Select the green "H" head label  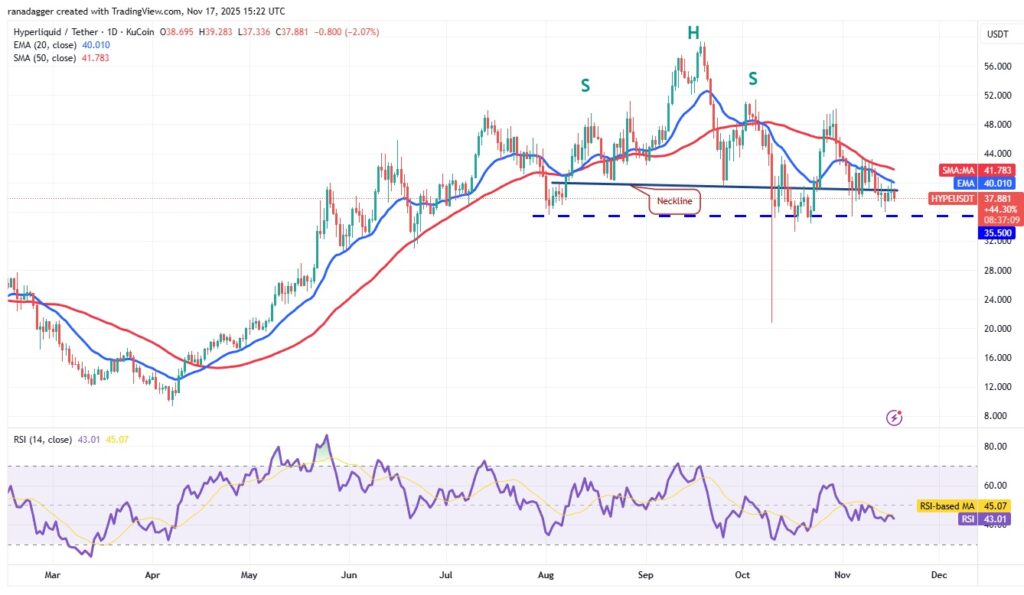[693, 33]
